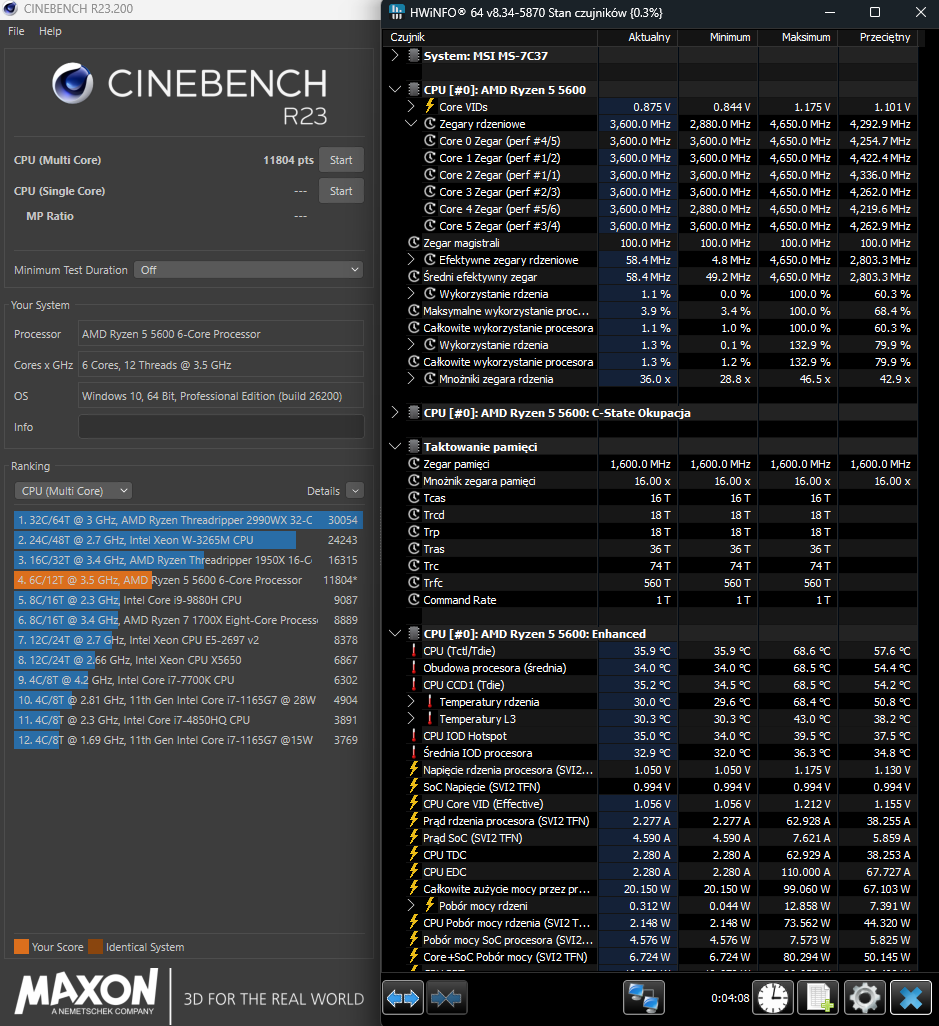
Task: Open the CPU (Multi Core) ranking dropdown
Action: point(72,491)
